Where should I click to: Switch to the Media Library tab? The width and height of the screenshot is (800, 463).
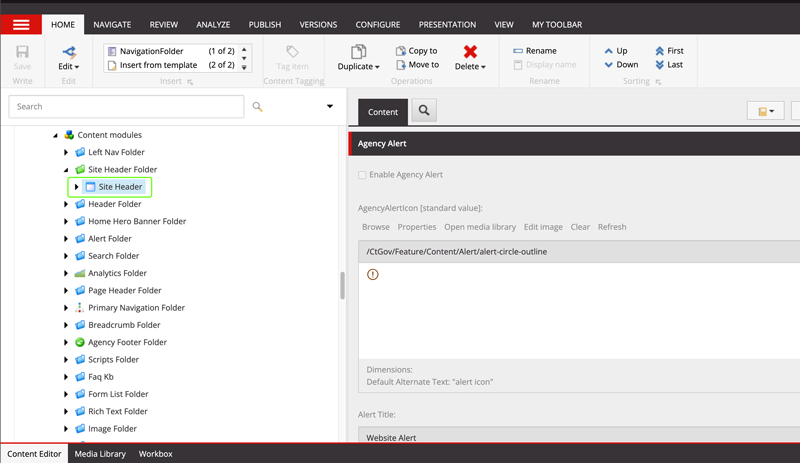pos(100,454)
